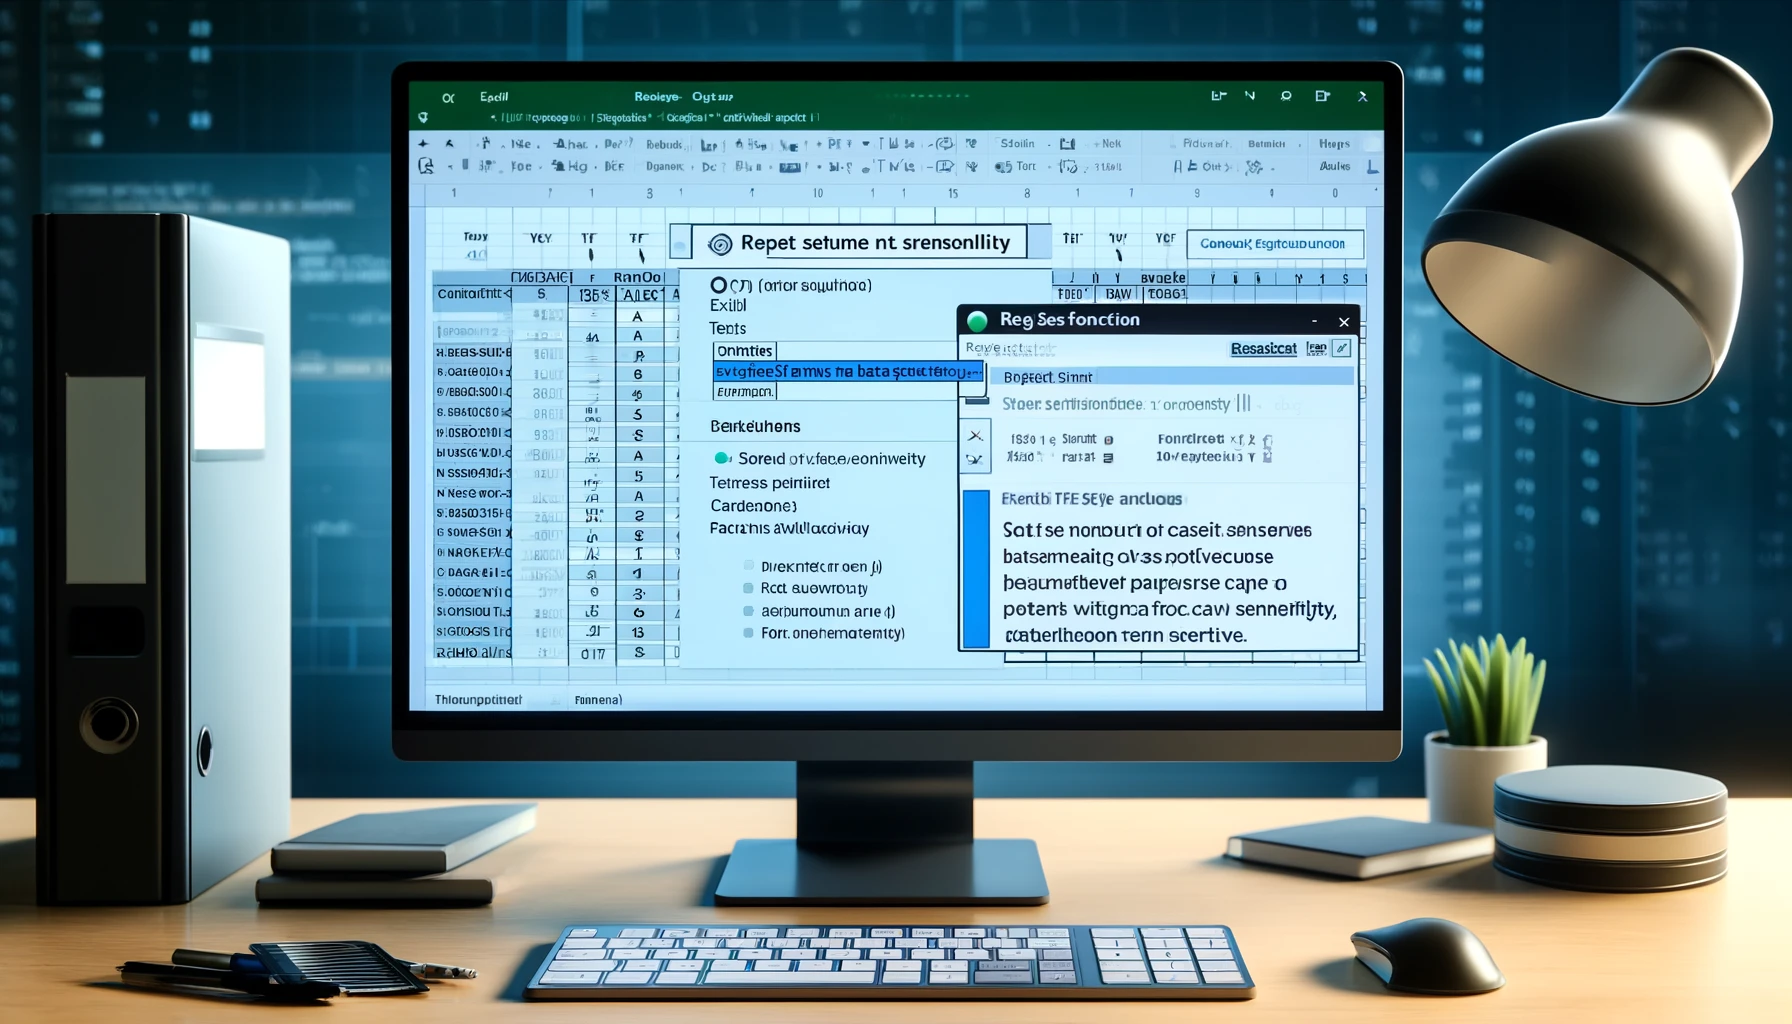The width and height of the screenshot is (1792, 1024).
Task: Click the RanOo column header
Action: pyautogui.click(x=638, y=277)
